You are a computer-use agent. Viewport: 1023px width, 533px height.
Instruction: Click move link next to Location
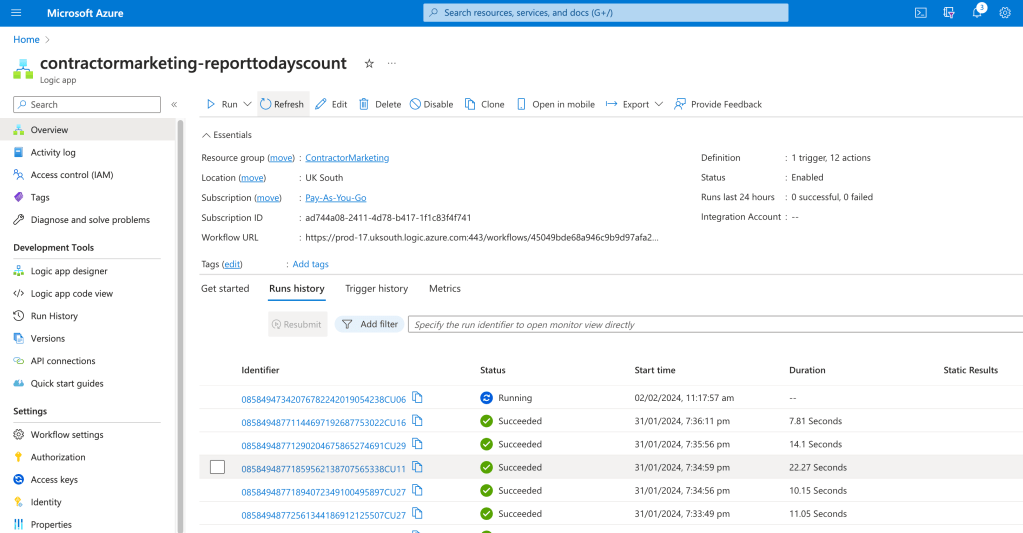(x=252, y=177)
